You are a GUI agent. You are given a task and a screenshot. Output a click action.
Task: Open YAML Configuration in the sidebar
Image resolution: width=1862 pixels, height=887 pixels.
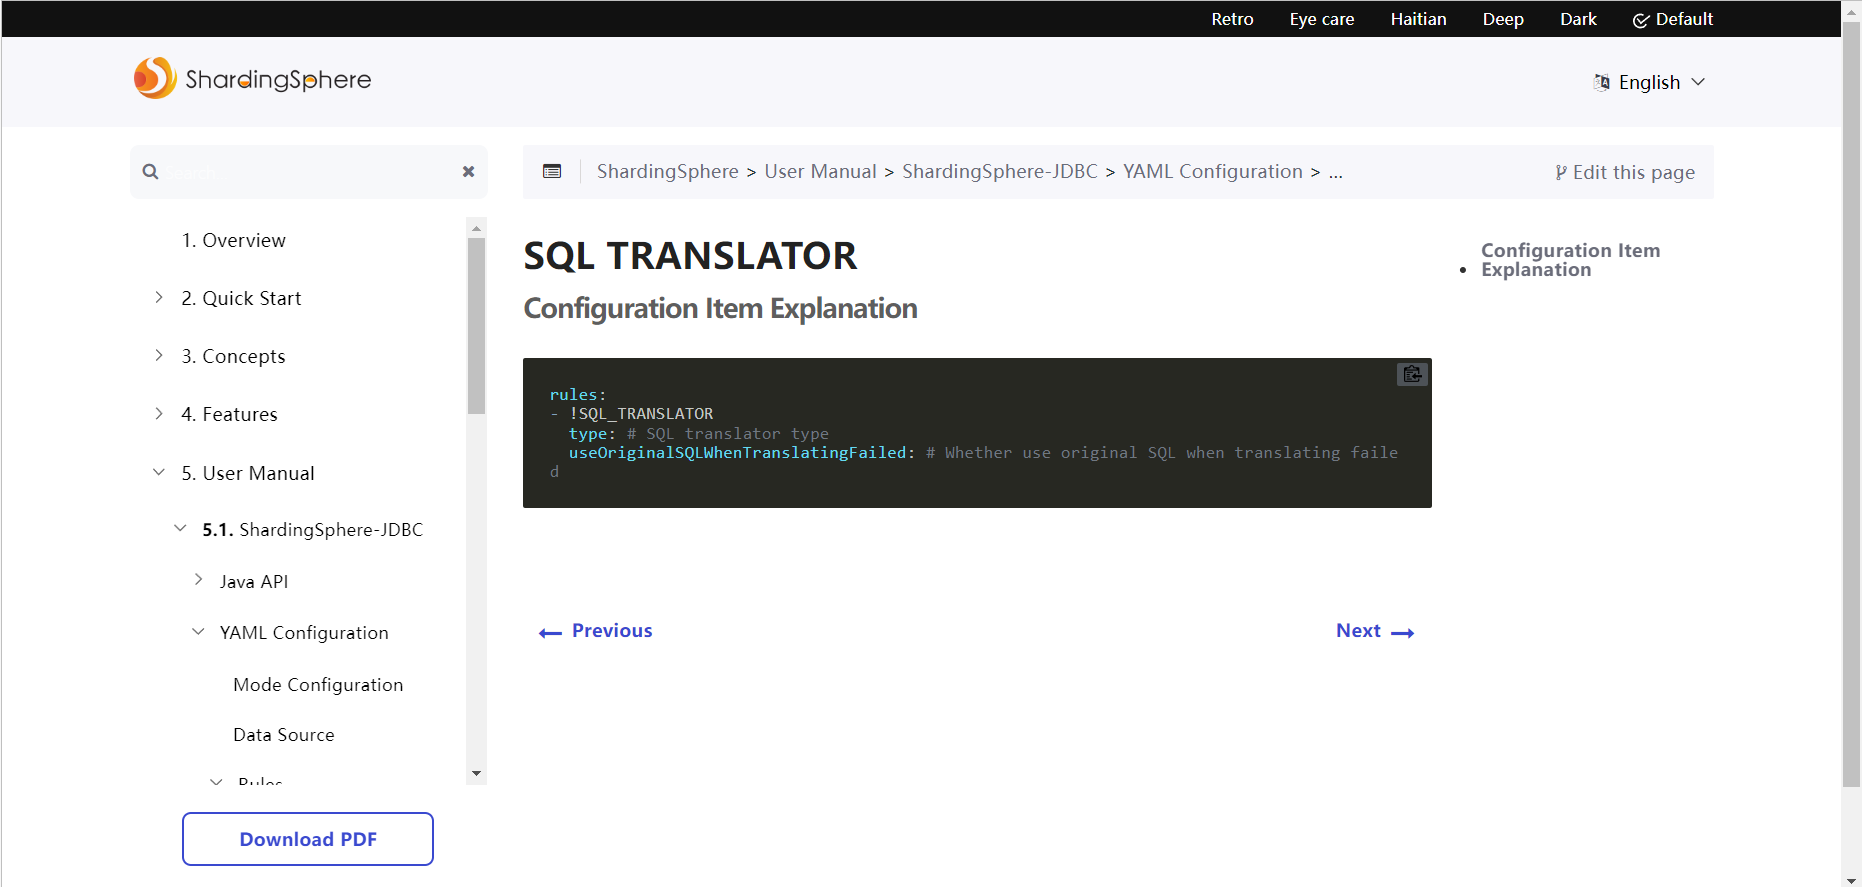tap(304, 633)
